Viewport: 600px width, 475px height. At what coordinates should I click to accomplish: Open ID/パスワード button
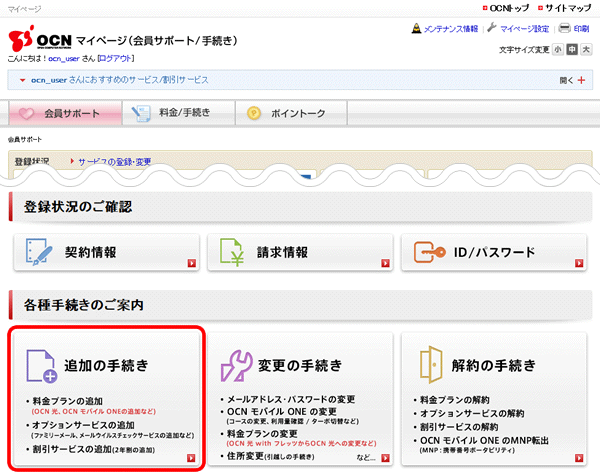coord(494,253)
